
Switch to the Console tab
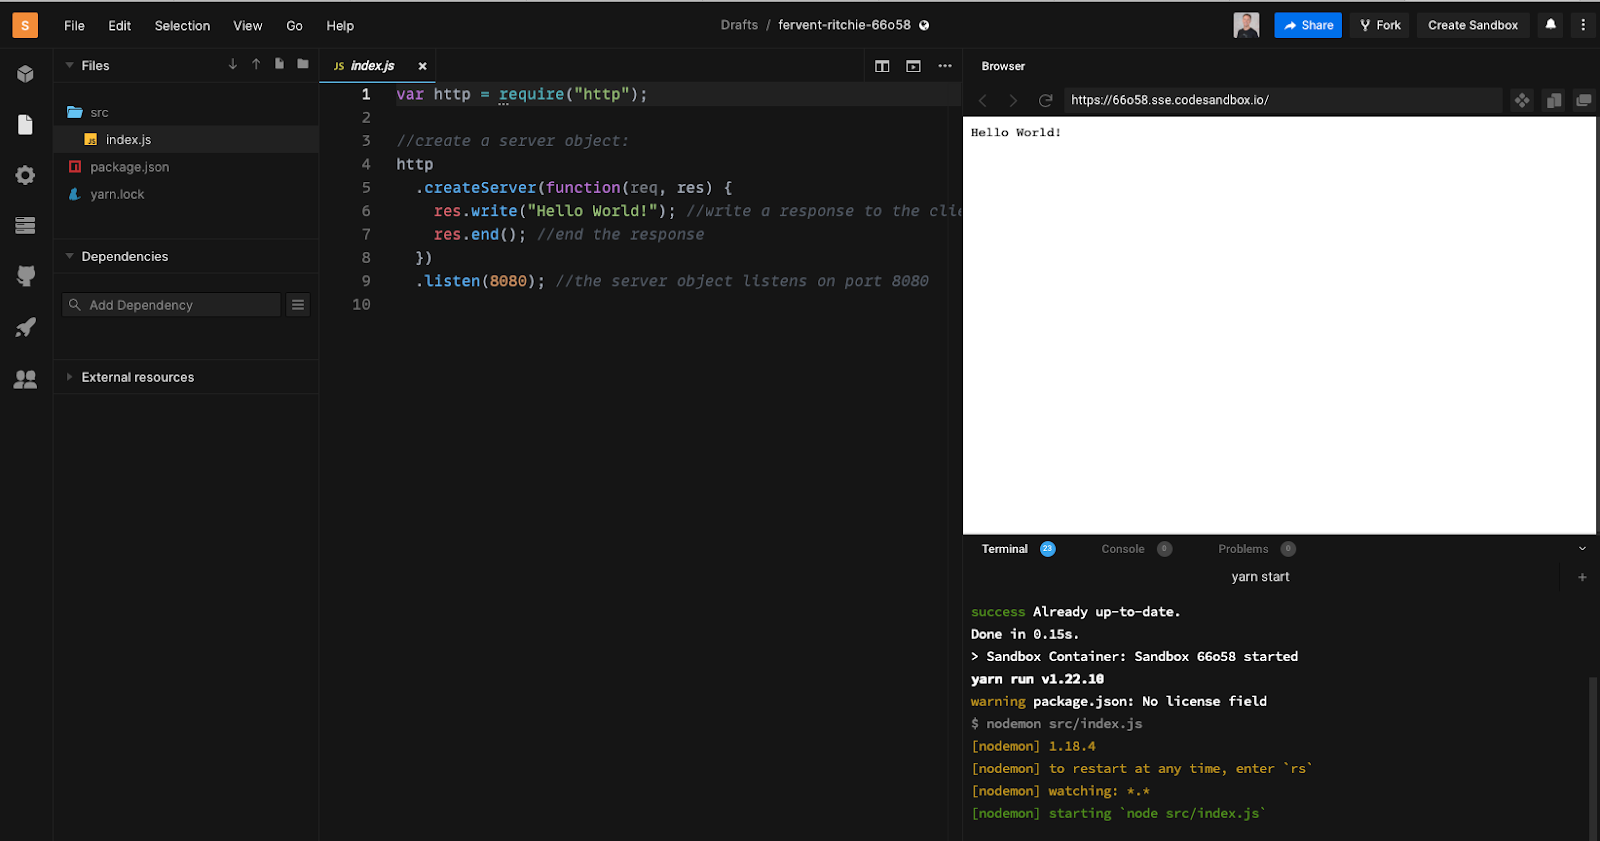click(x=1123, y=549)
